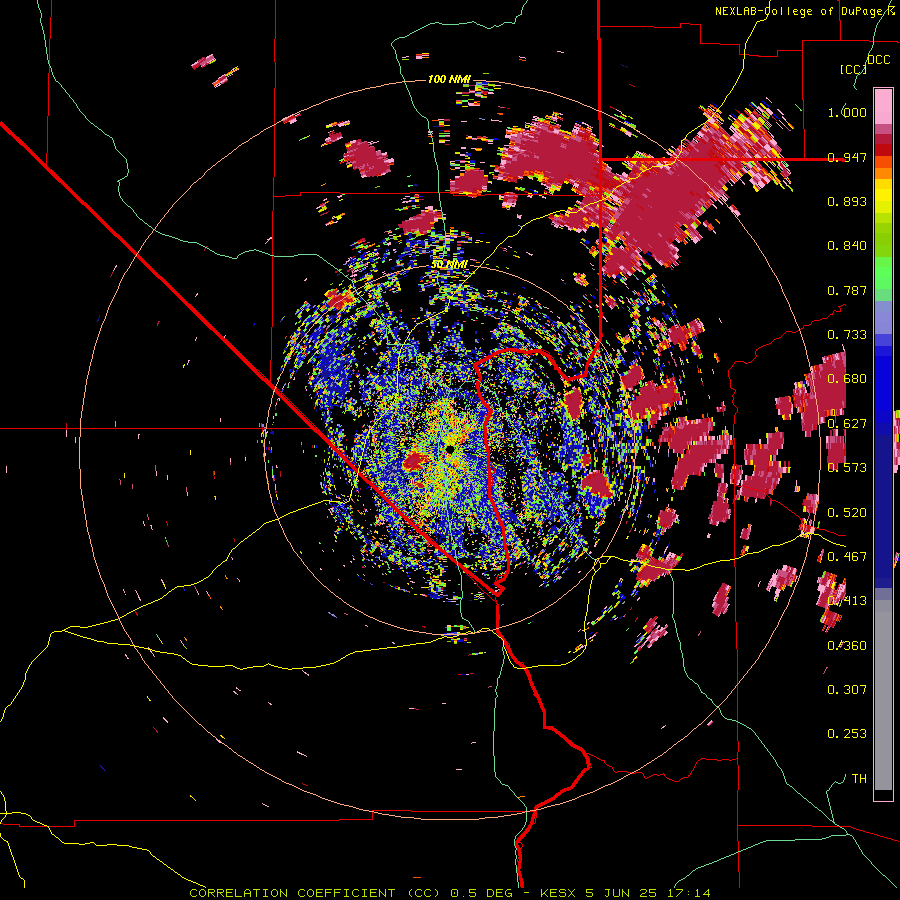Pick the lavender color bar segment

pos(883,317)
